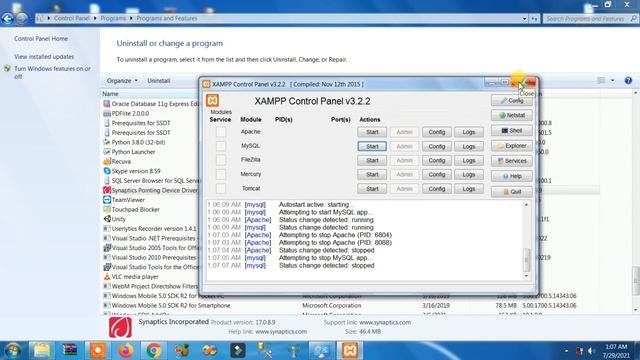Click the XAMPP icon in the taskbar
Image resolution: width=640 pixels, height=360 pixels.
(x=350, y=351)
